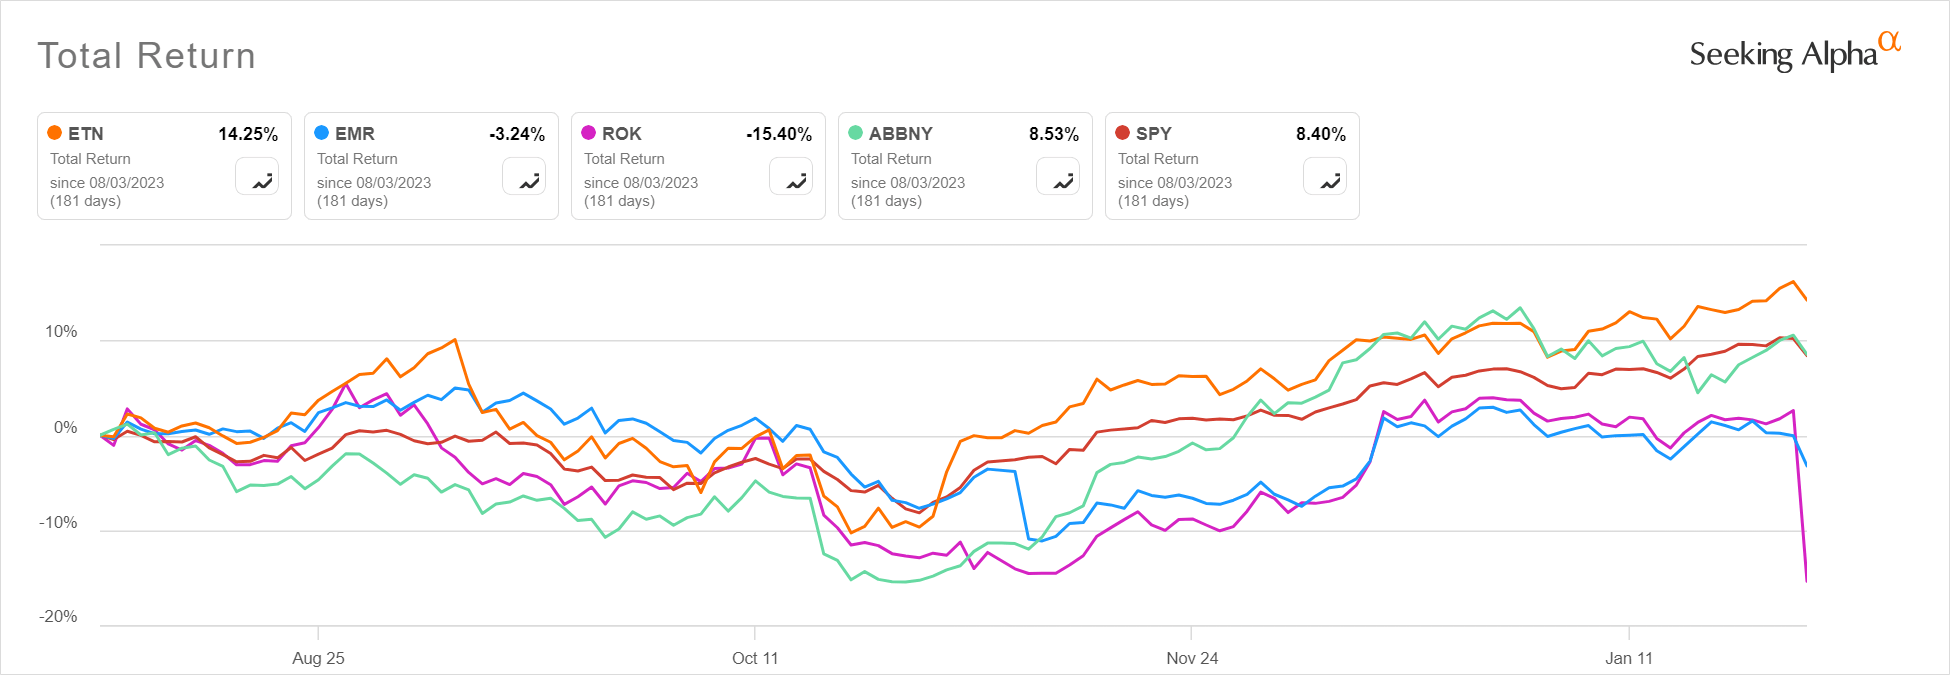Image resolution: width=1950 pixels, height=675 pixels.
Task: Click the orange dot next to ETN
Action: click(x=56, y=132)
